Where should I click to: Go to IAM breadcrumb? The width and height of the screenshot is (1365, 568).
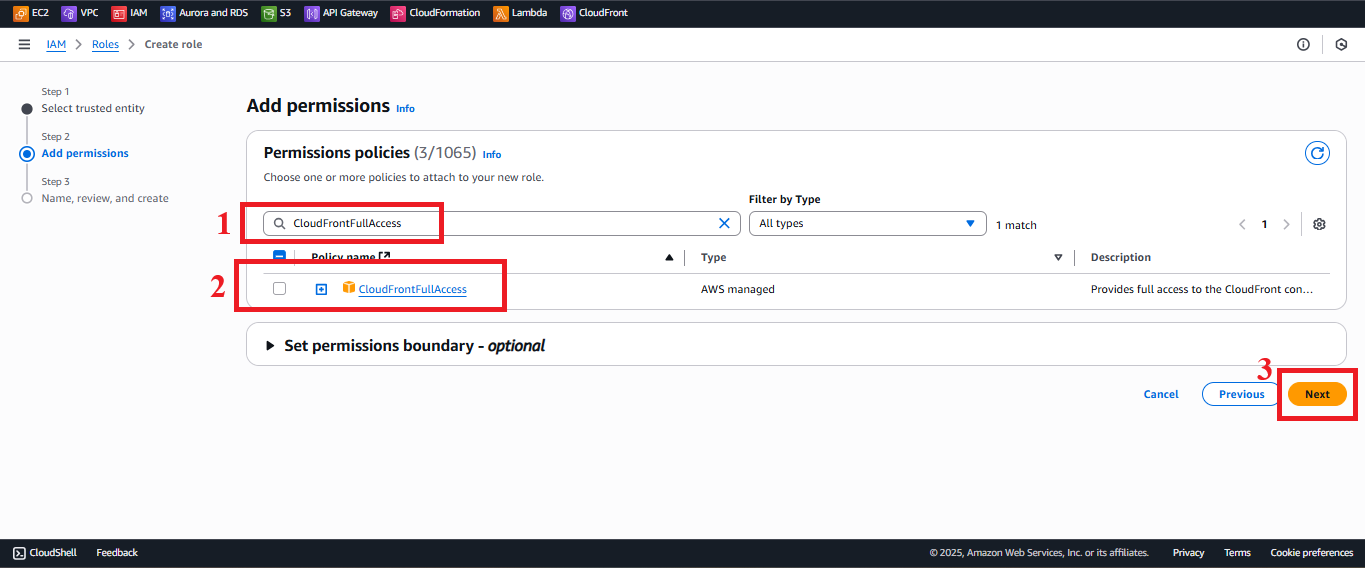coord(56,44)
